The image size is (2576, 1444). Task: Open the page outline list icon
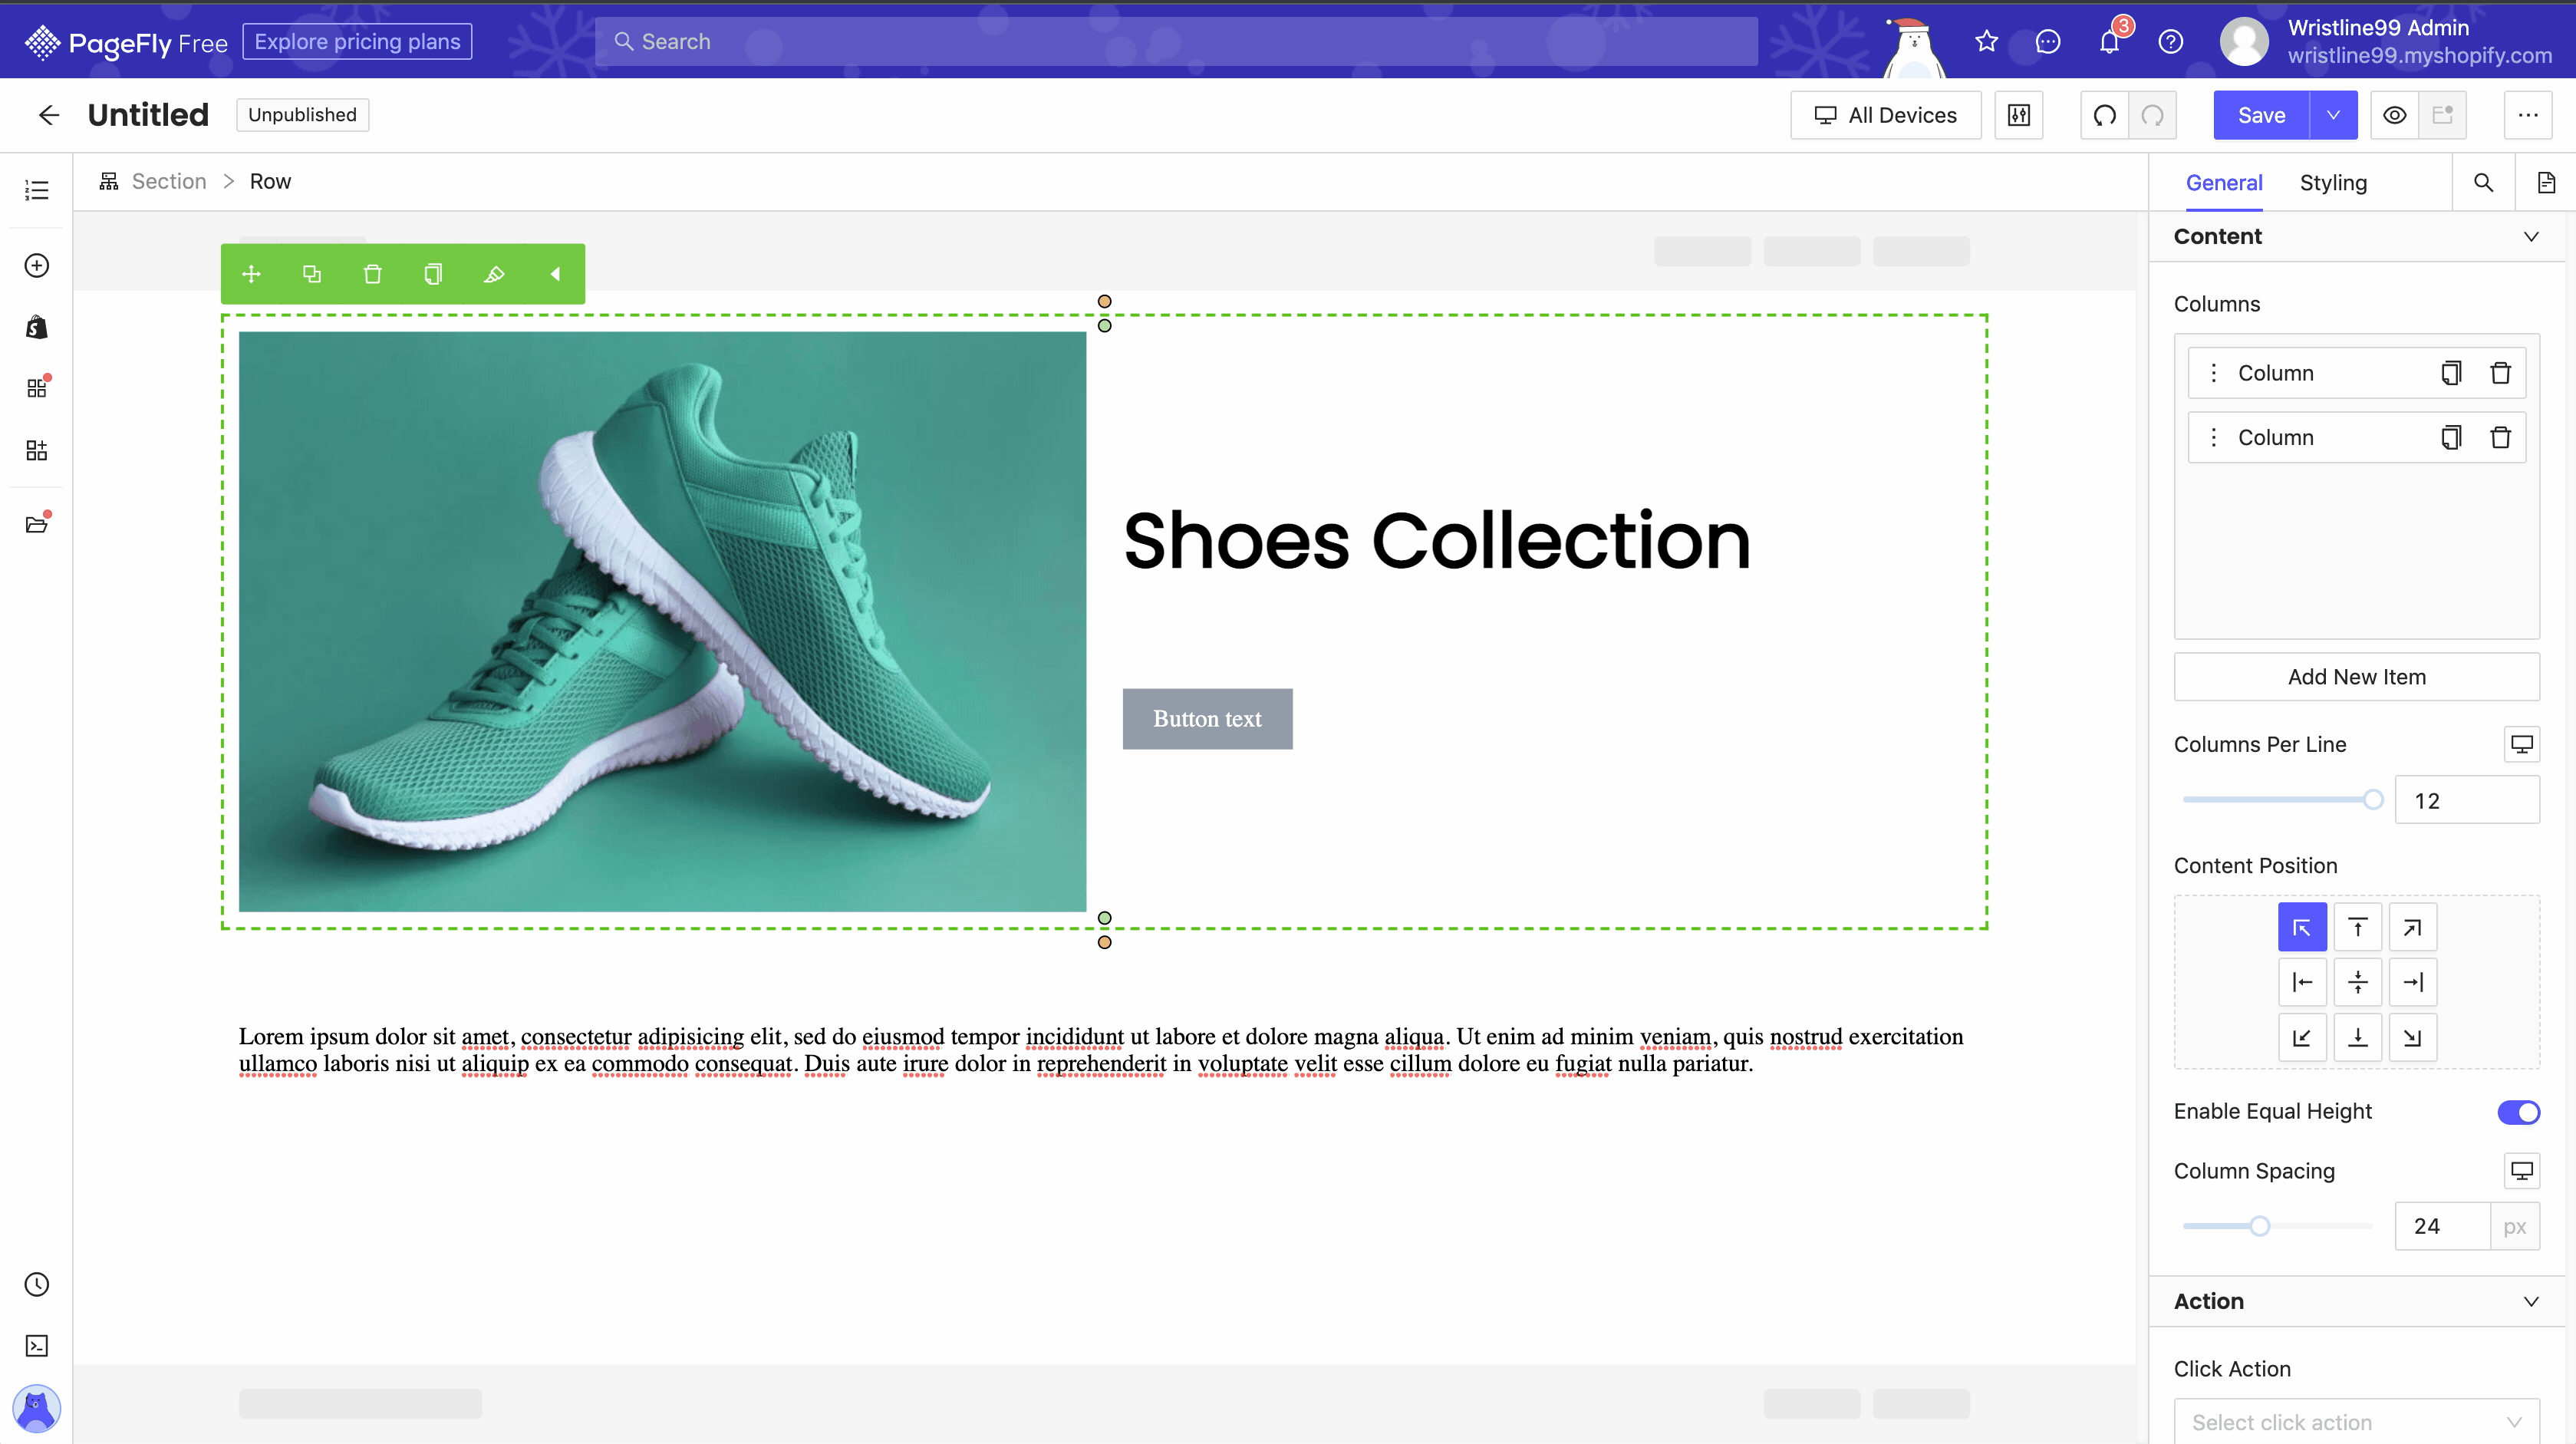point(37,190)
